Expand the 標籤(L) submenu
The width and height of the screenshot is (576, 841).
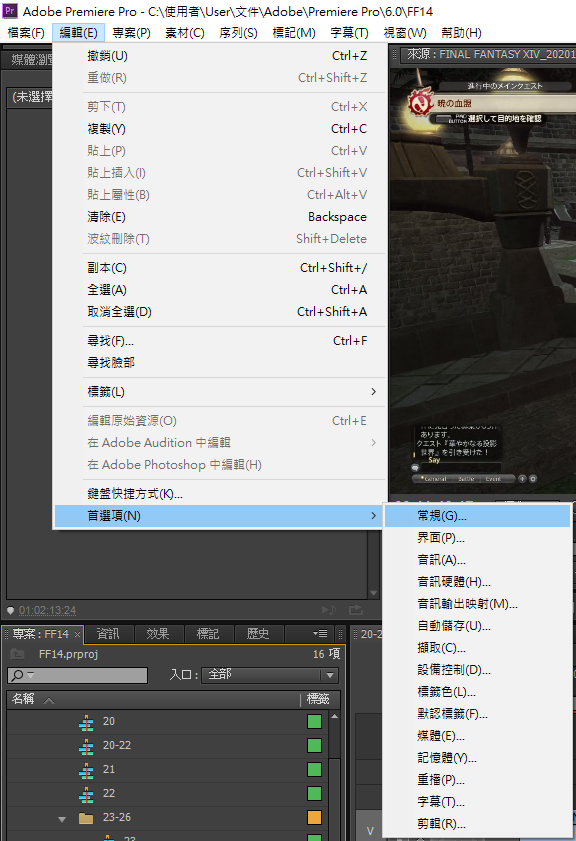(x=220, y=392)
